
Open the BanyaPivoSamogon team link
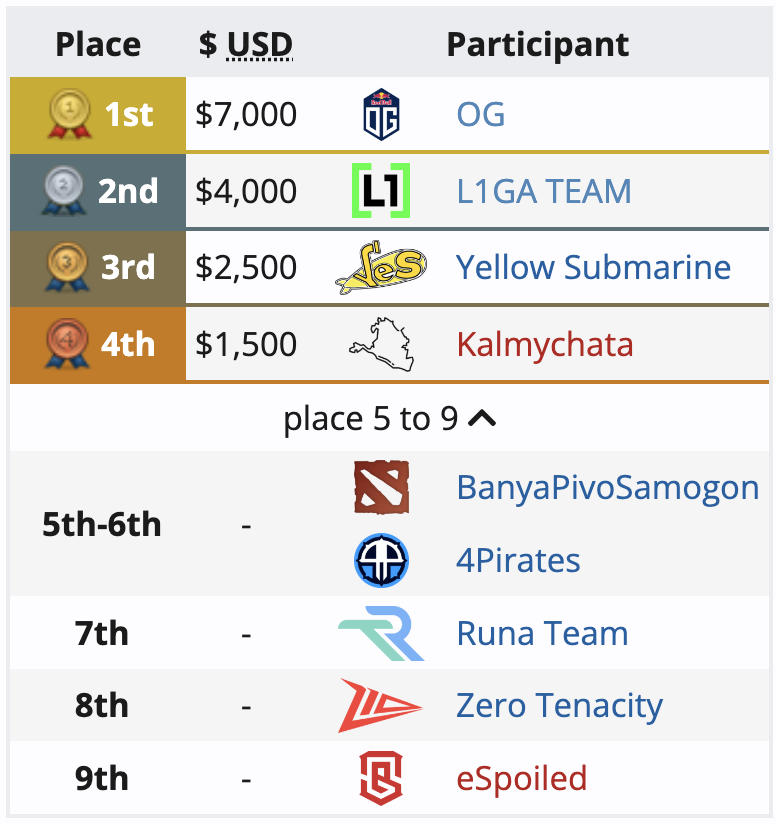pos(608,488)
